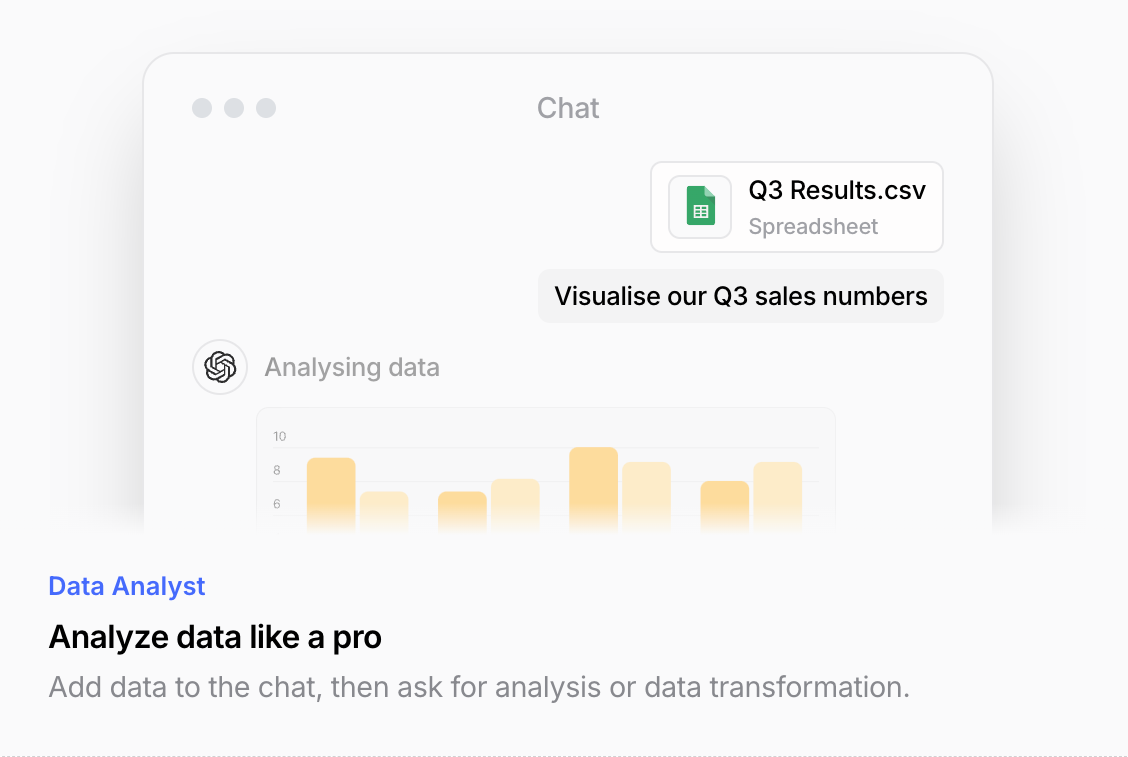
Task: Toggle the Spreadsheet label under Q3 Results.csv
Action: [x=813, y=226]
